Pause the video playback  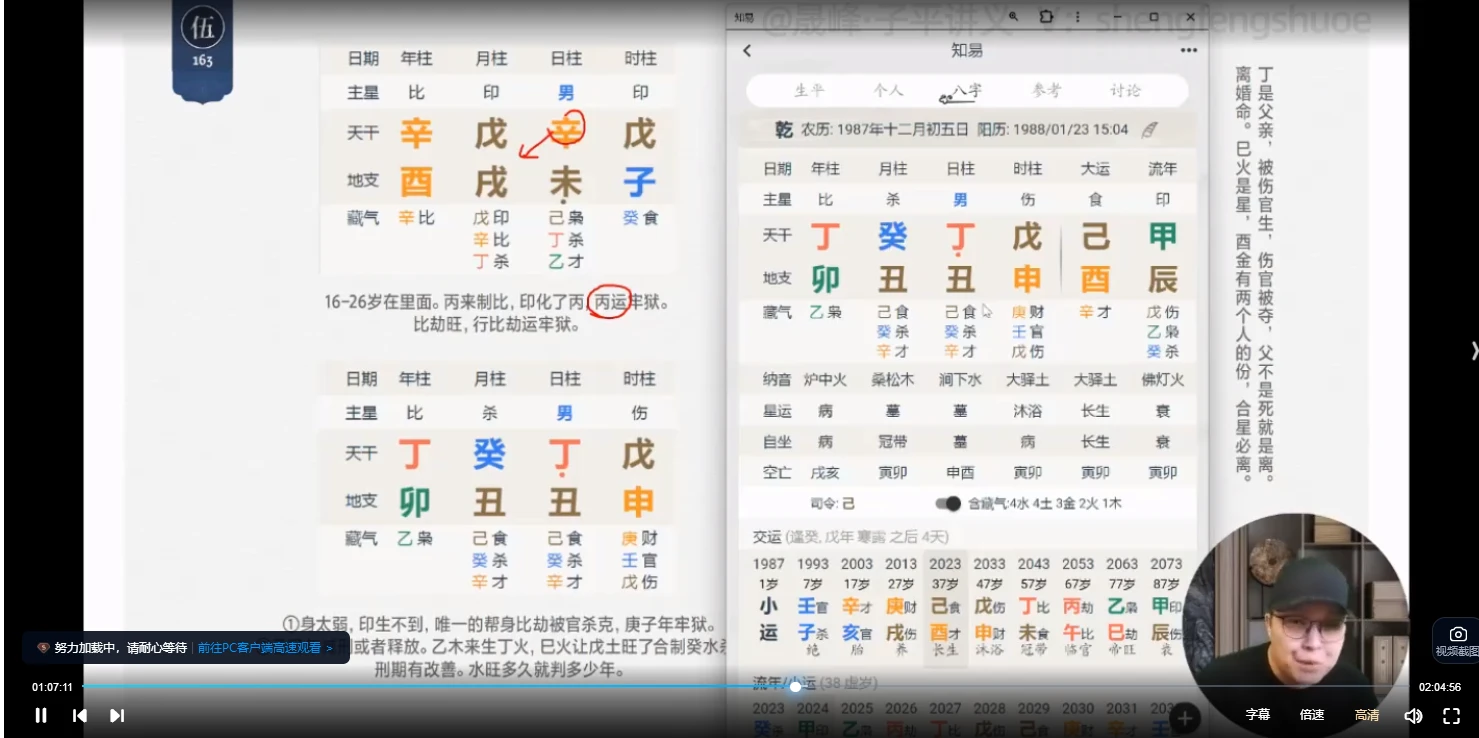pyautogui.click(x=41, y=715)
